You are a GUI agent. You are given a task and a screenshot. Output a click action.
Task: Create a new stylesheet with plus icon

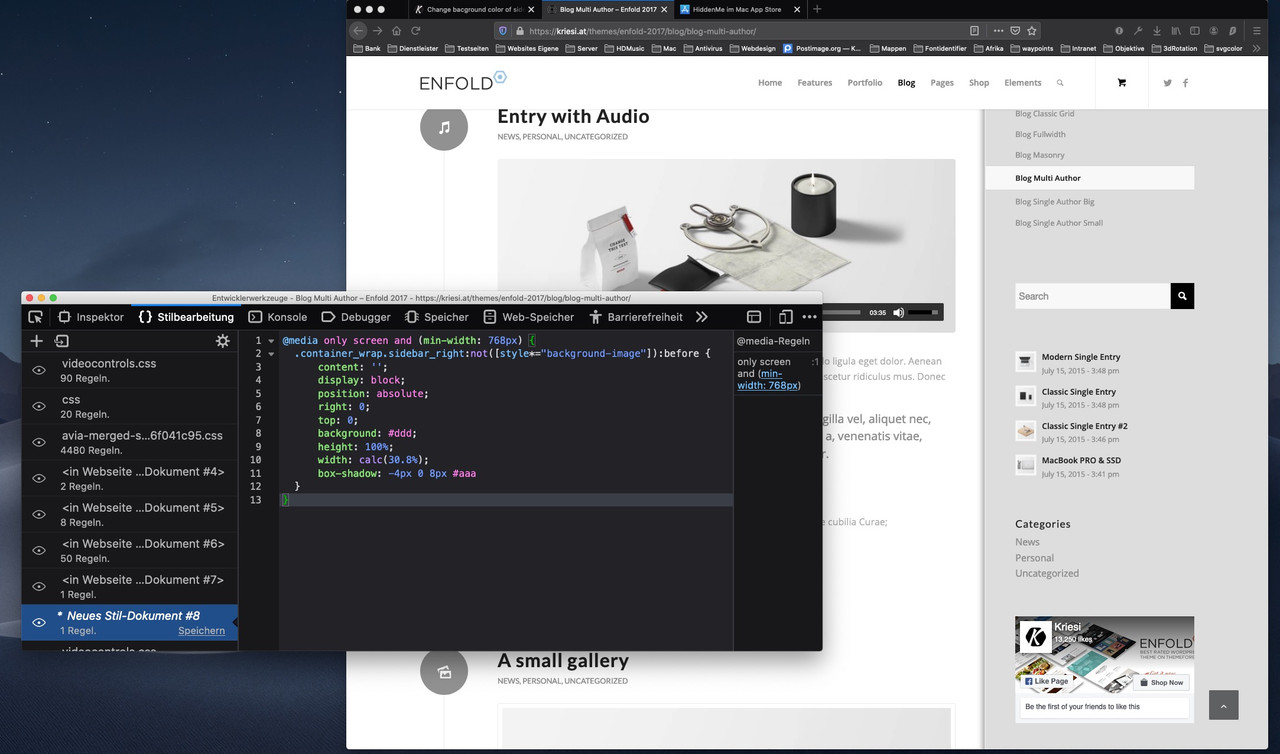point(37,341)
